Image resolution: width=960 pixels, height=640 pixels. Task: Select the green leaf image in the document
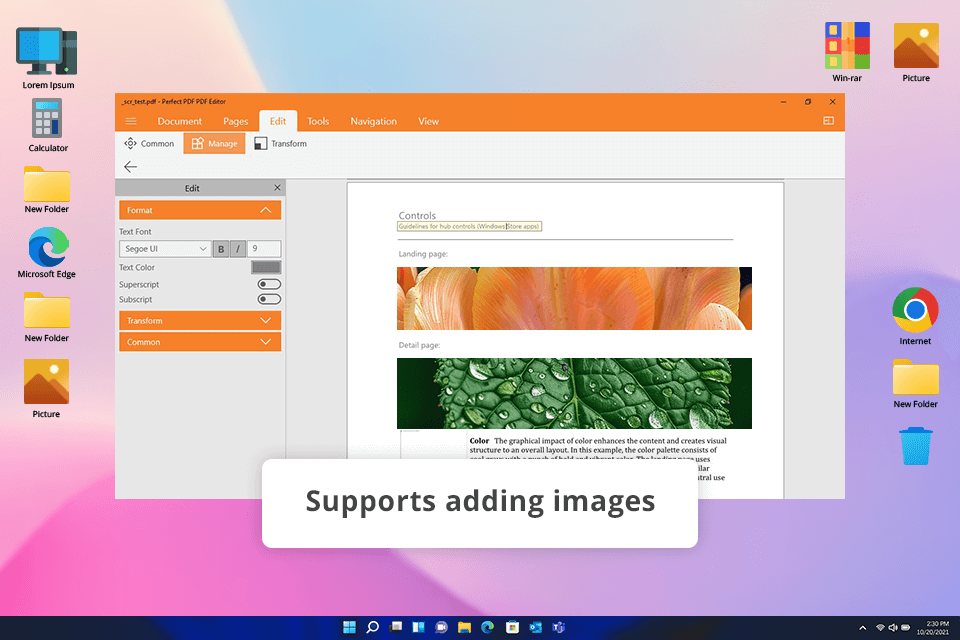point(574,393)
